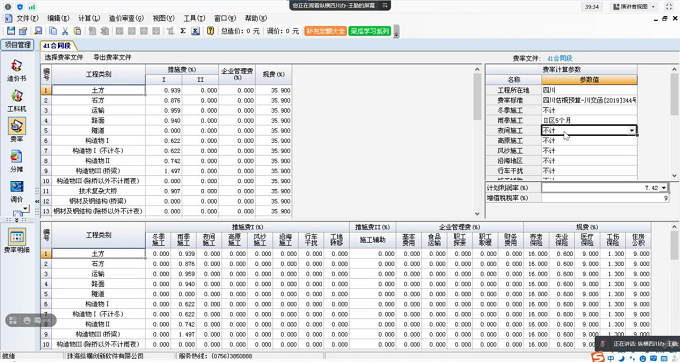Click the Copy toolbar icon
Image resolution: width=680 pixels, height=363 pixels.
pyautogui.click(x=53, y=31)
